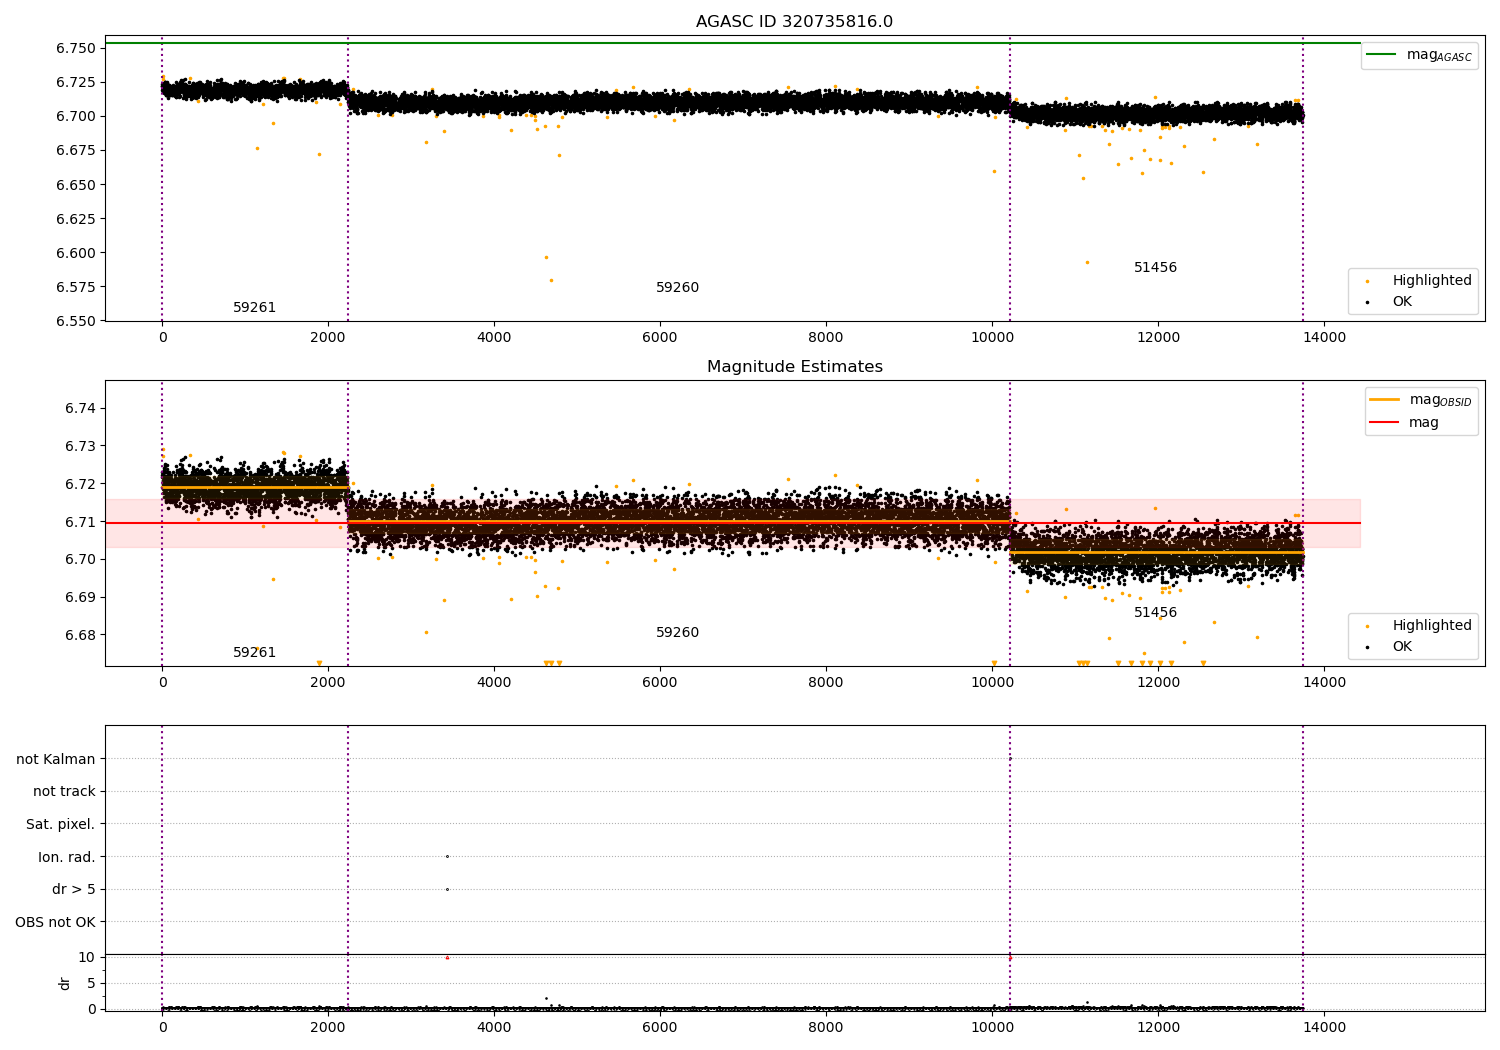
Task: Click the 'AGASC ID 320735816.0' plot title
Action: pyautogui.click(x=794, y=22)
